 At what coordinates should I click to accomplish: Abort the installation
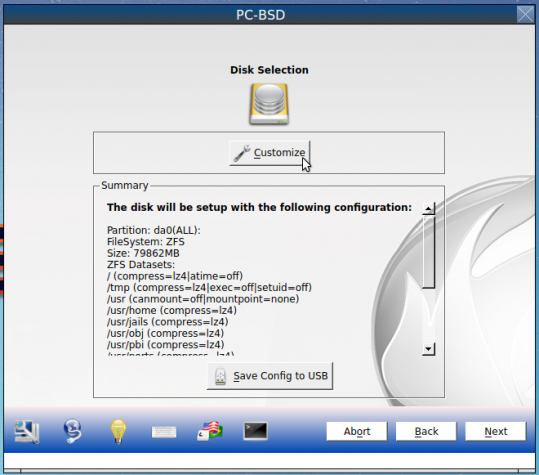[357, 431]
